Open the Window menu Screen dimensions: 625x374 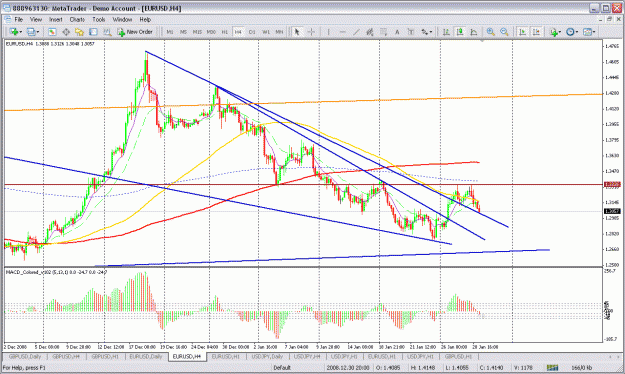point(122,19)
